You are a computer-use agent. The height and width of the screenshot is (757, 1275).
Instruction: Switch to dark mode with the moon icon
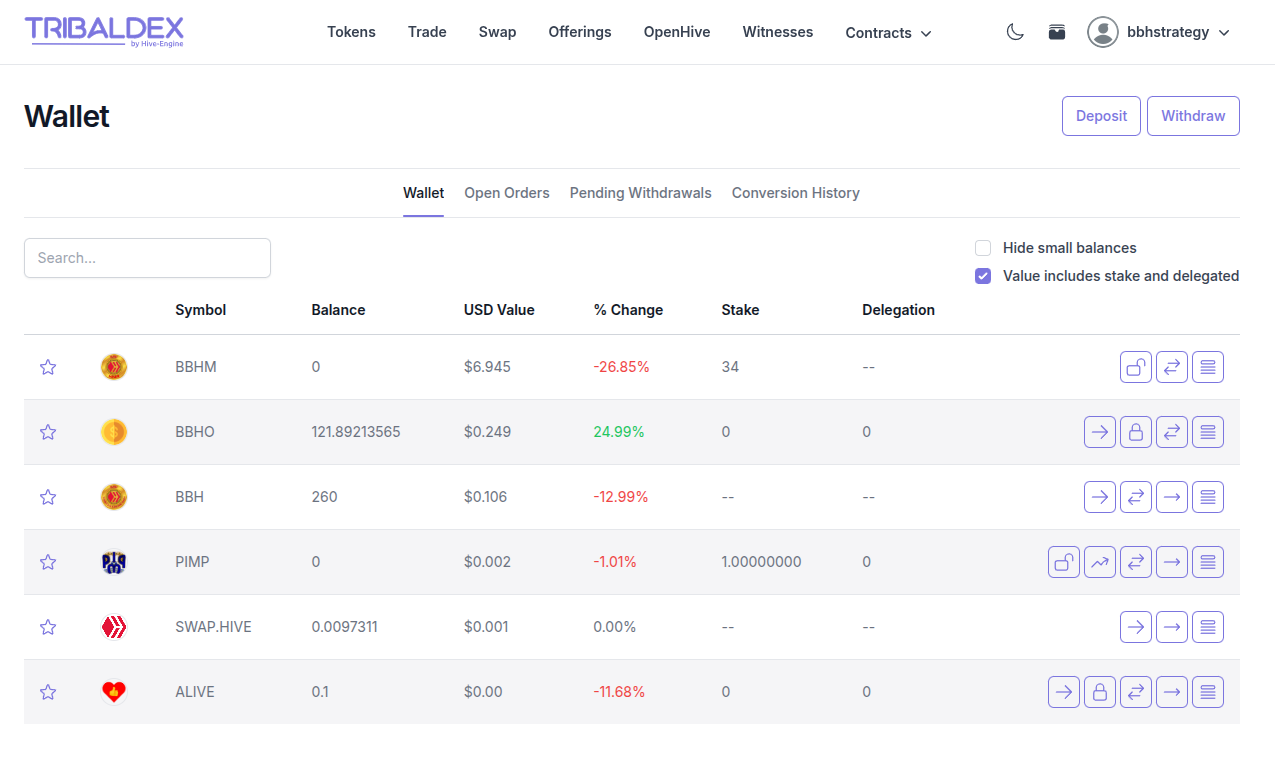(1015, 32)
